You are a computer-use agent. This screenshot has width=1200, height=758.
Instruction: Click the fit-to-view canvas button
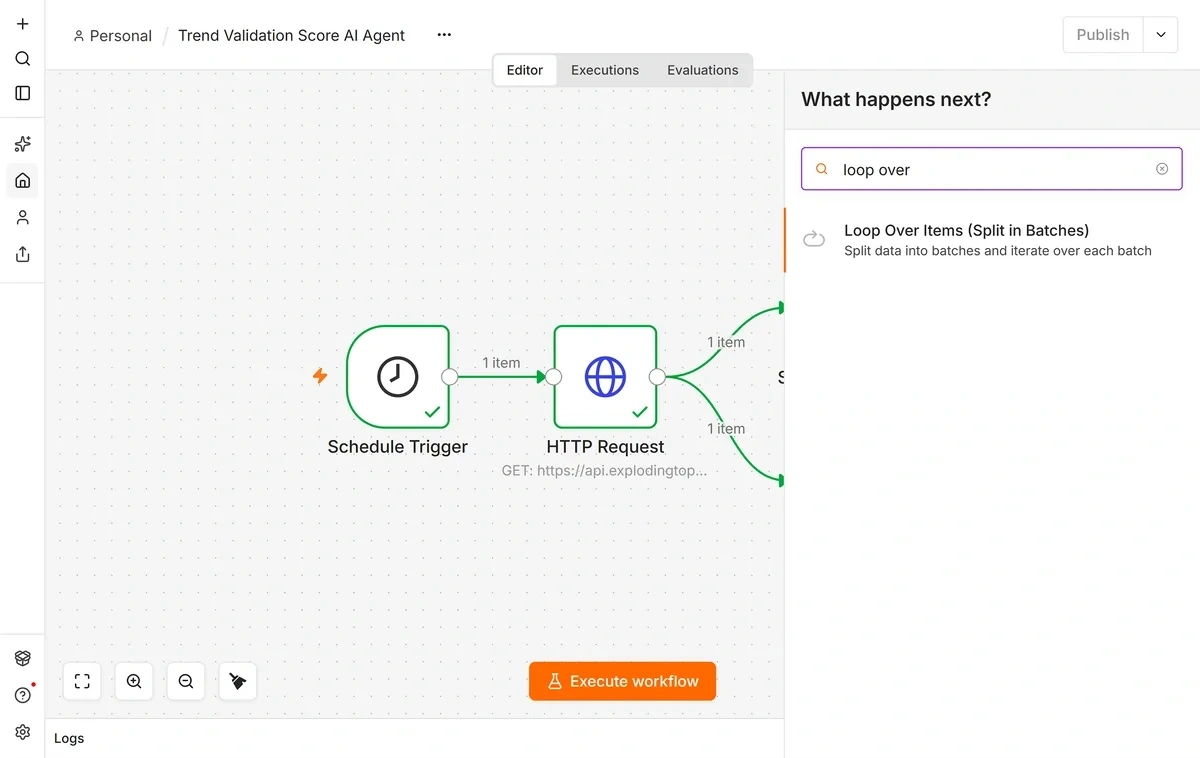(x=82, y=681)
